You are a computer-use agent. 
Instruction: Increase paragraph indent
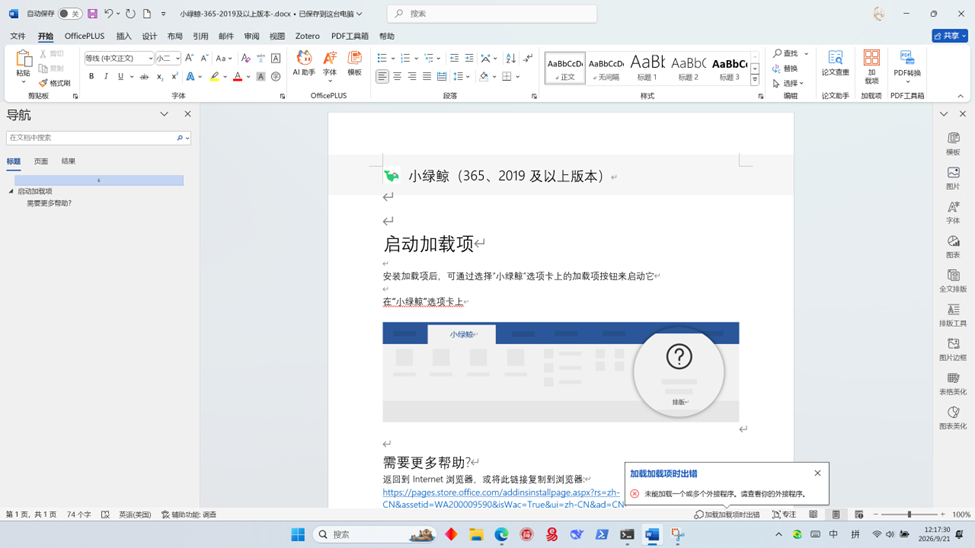click(469, 58)
